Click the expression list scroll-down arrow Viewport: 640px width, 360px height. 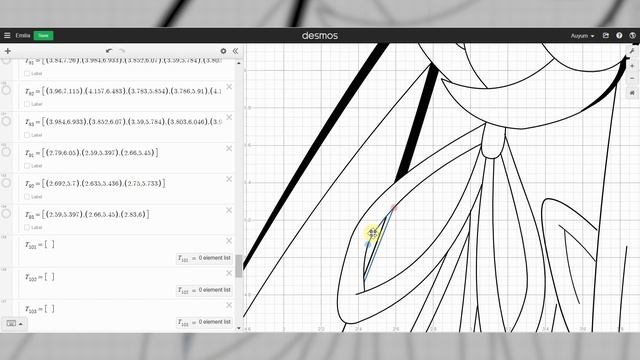pos(239,328)
